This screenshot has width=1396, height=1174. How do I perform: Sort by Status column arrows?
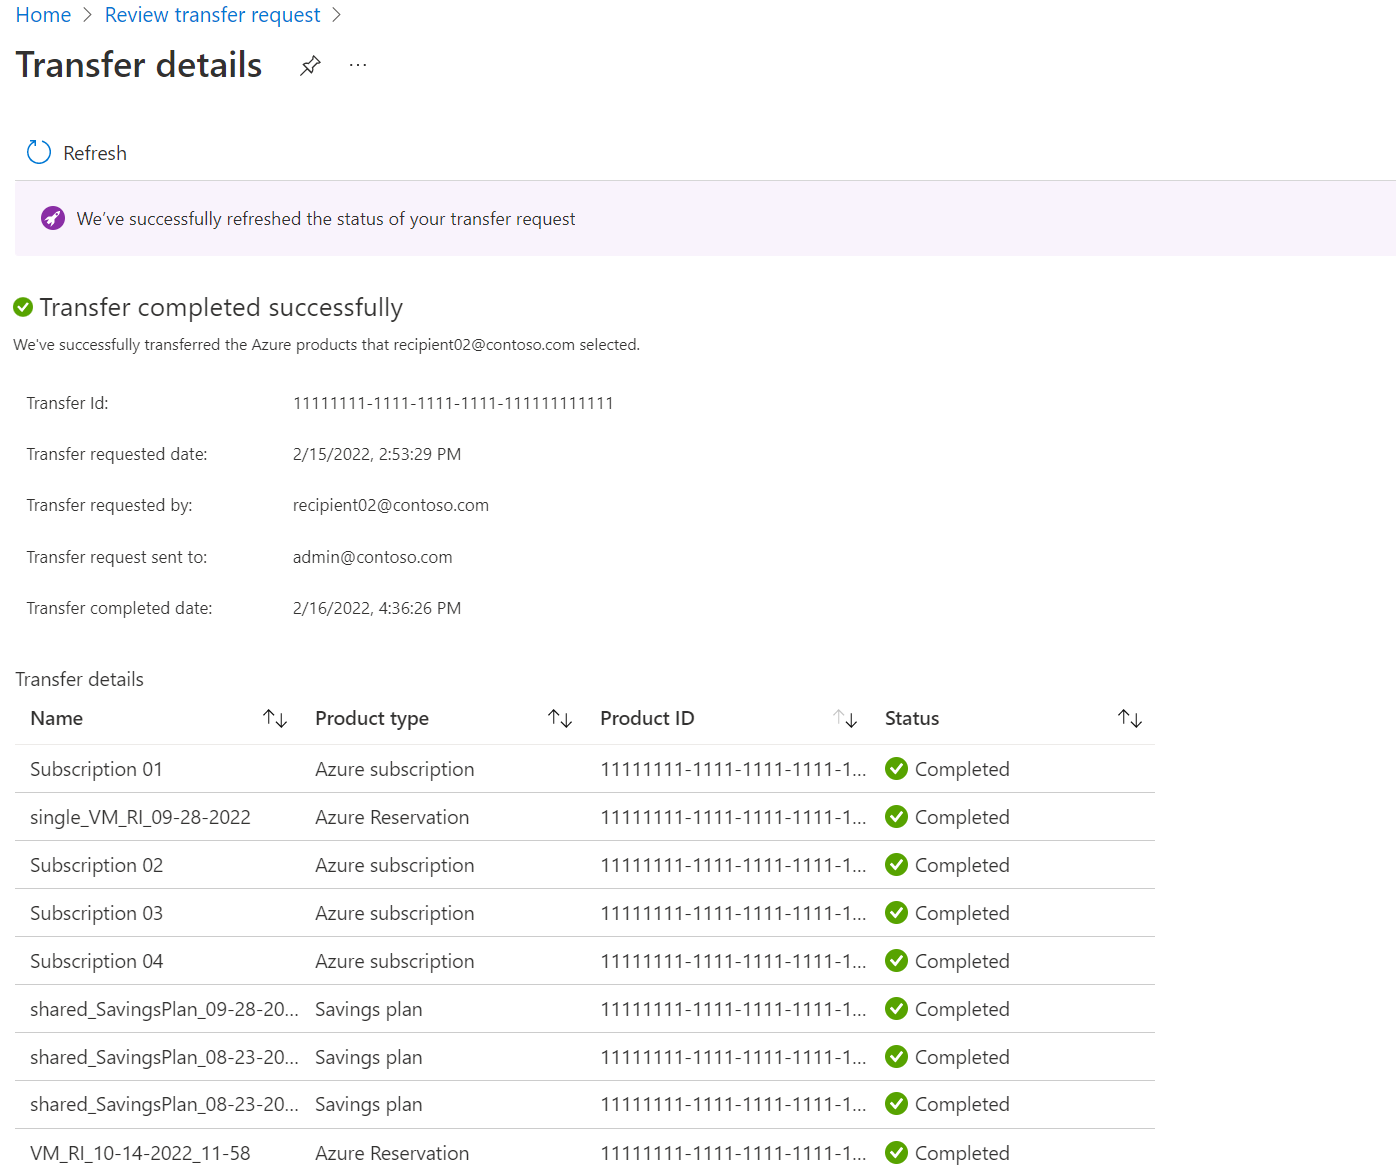(x=1130, y=718)
